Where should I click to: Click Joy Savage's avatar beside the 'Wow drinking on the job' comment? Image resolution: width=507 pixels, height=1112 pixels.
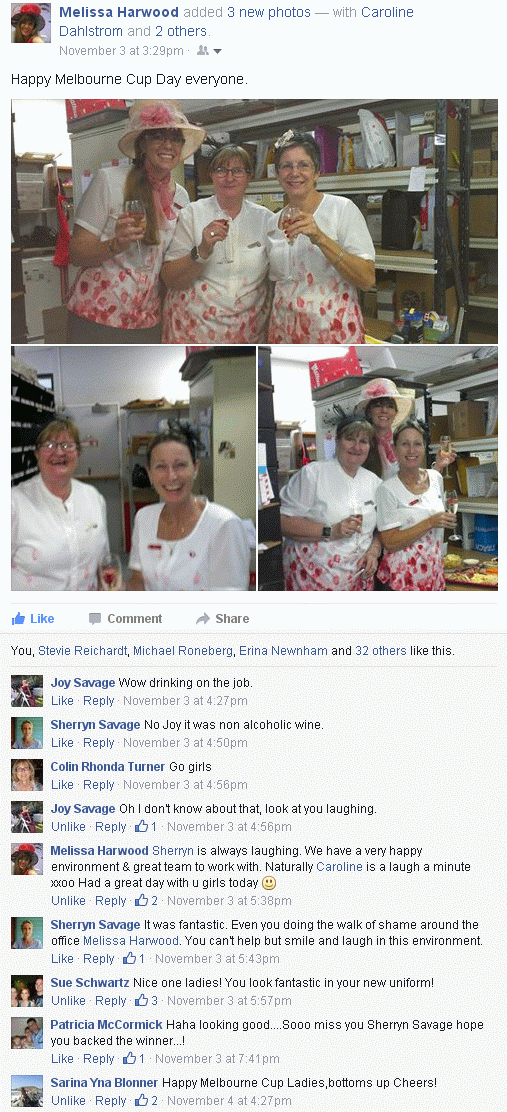coord(27,691)
